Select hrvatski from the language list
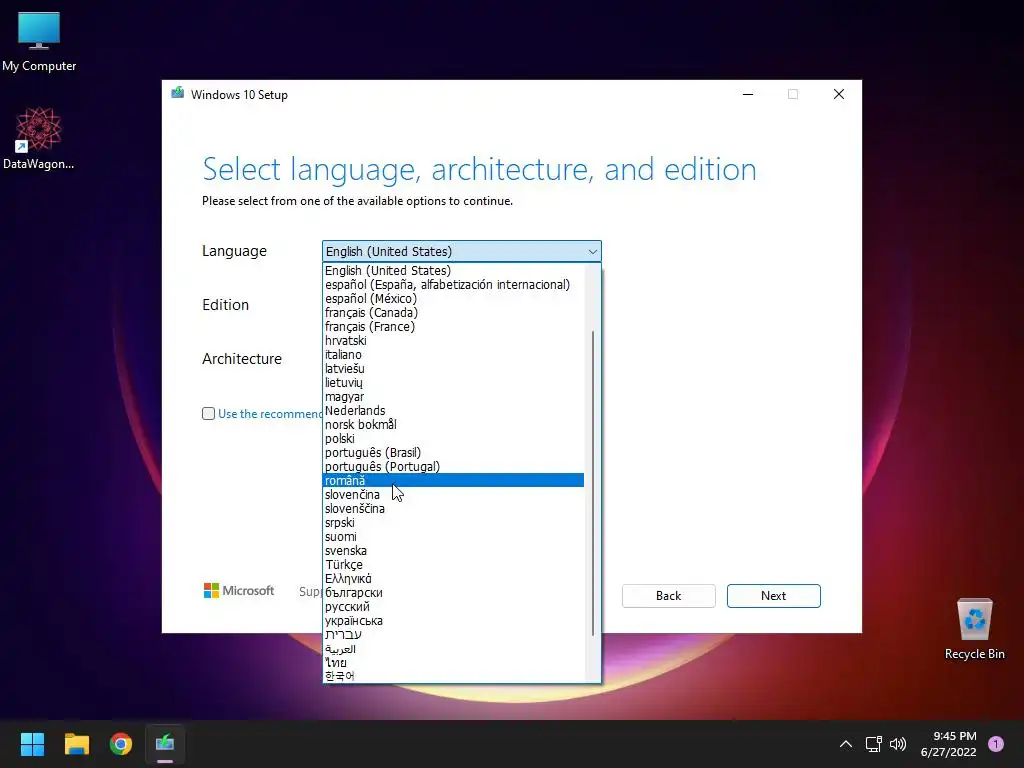The height and width of the screenshot is (768, 1024). click(453, 341)
